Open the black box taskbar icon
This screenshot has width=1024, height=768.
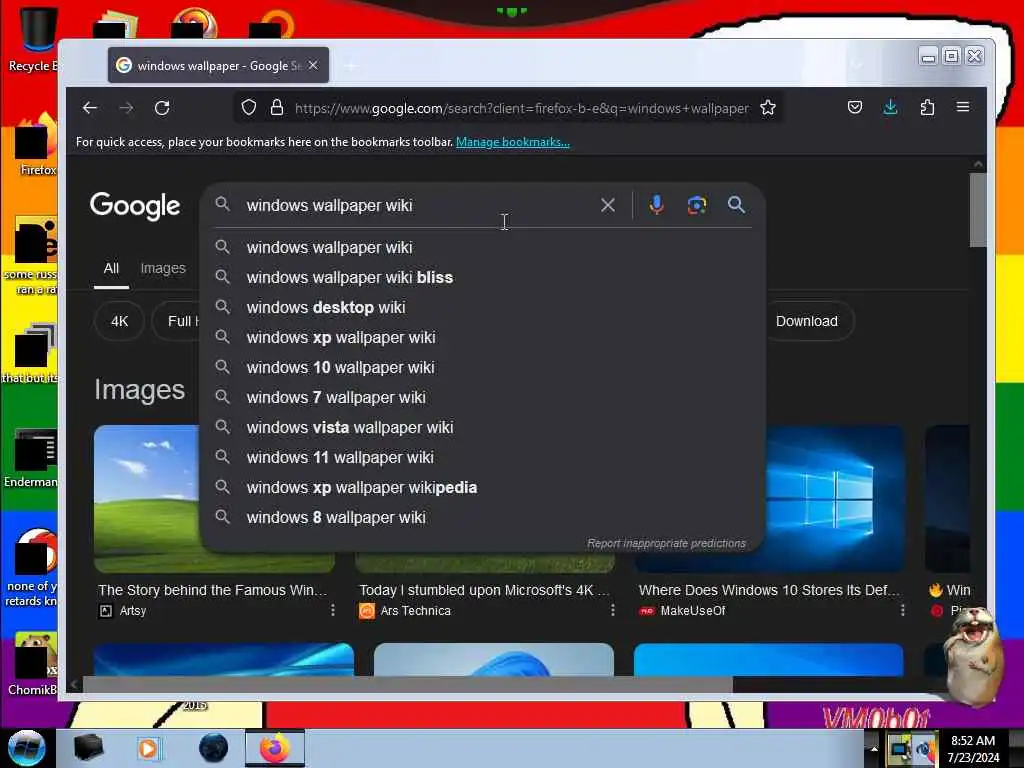point(89,748)
